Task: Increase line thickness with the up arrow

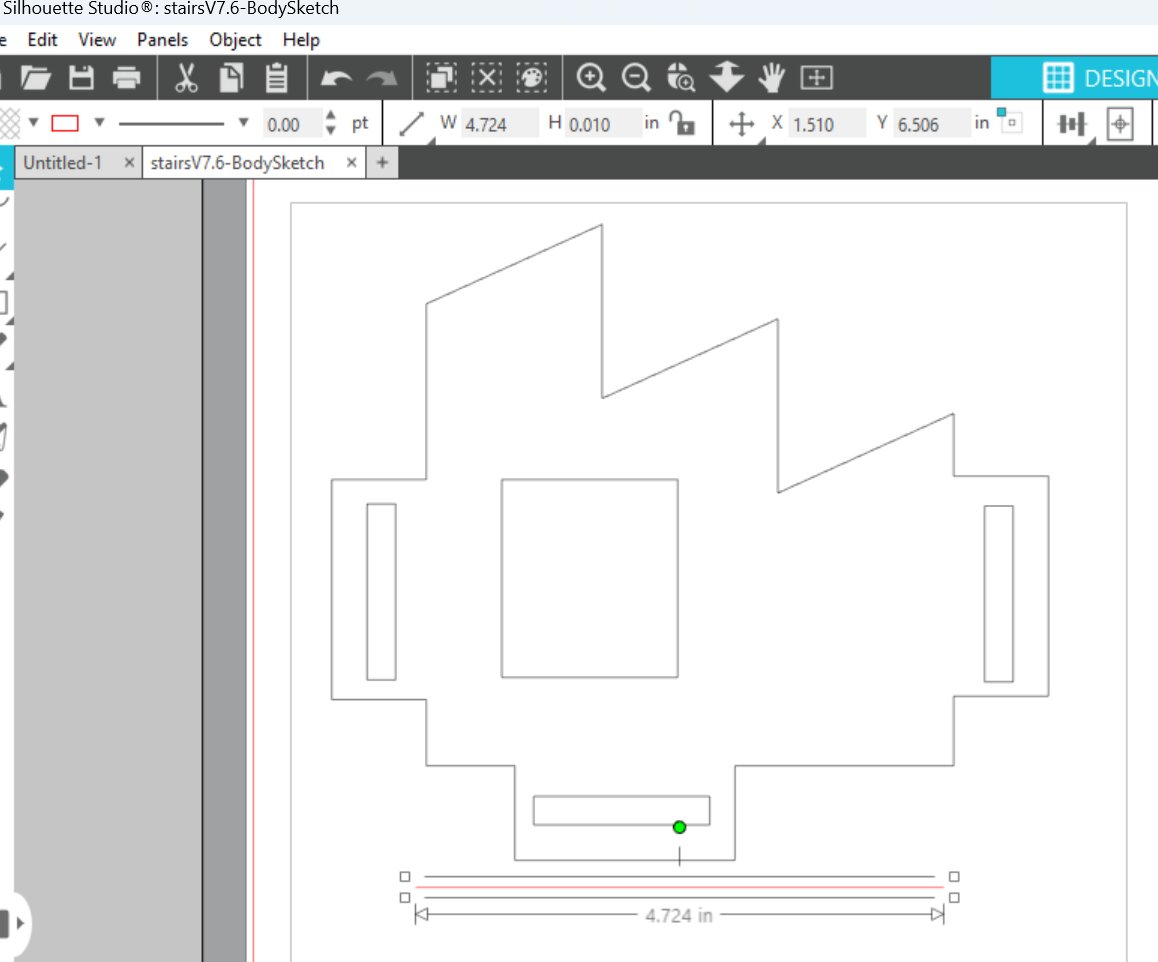Action: click(331, 116)
